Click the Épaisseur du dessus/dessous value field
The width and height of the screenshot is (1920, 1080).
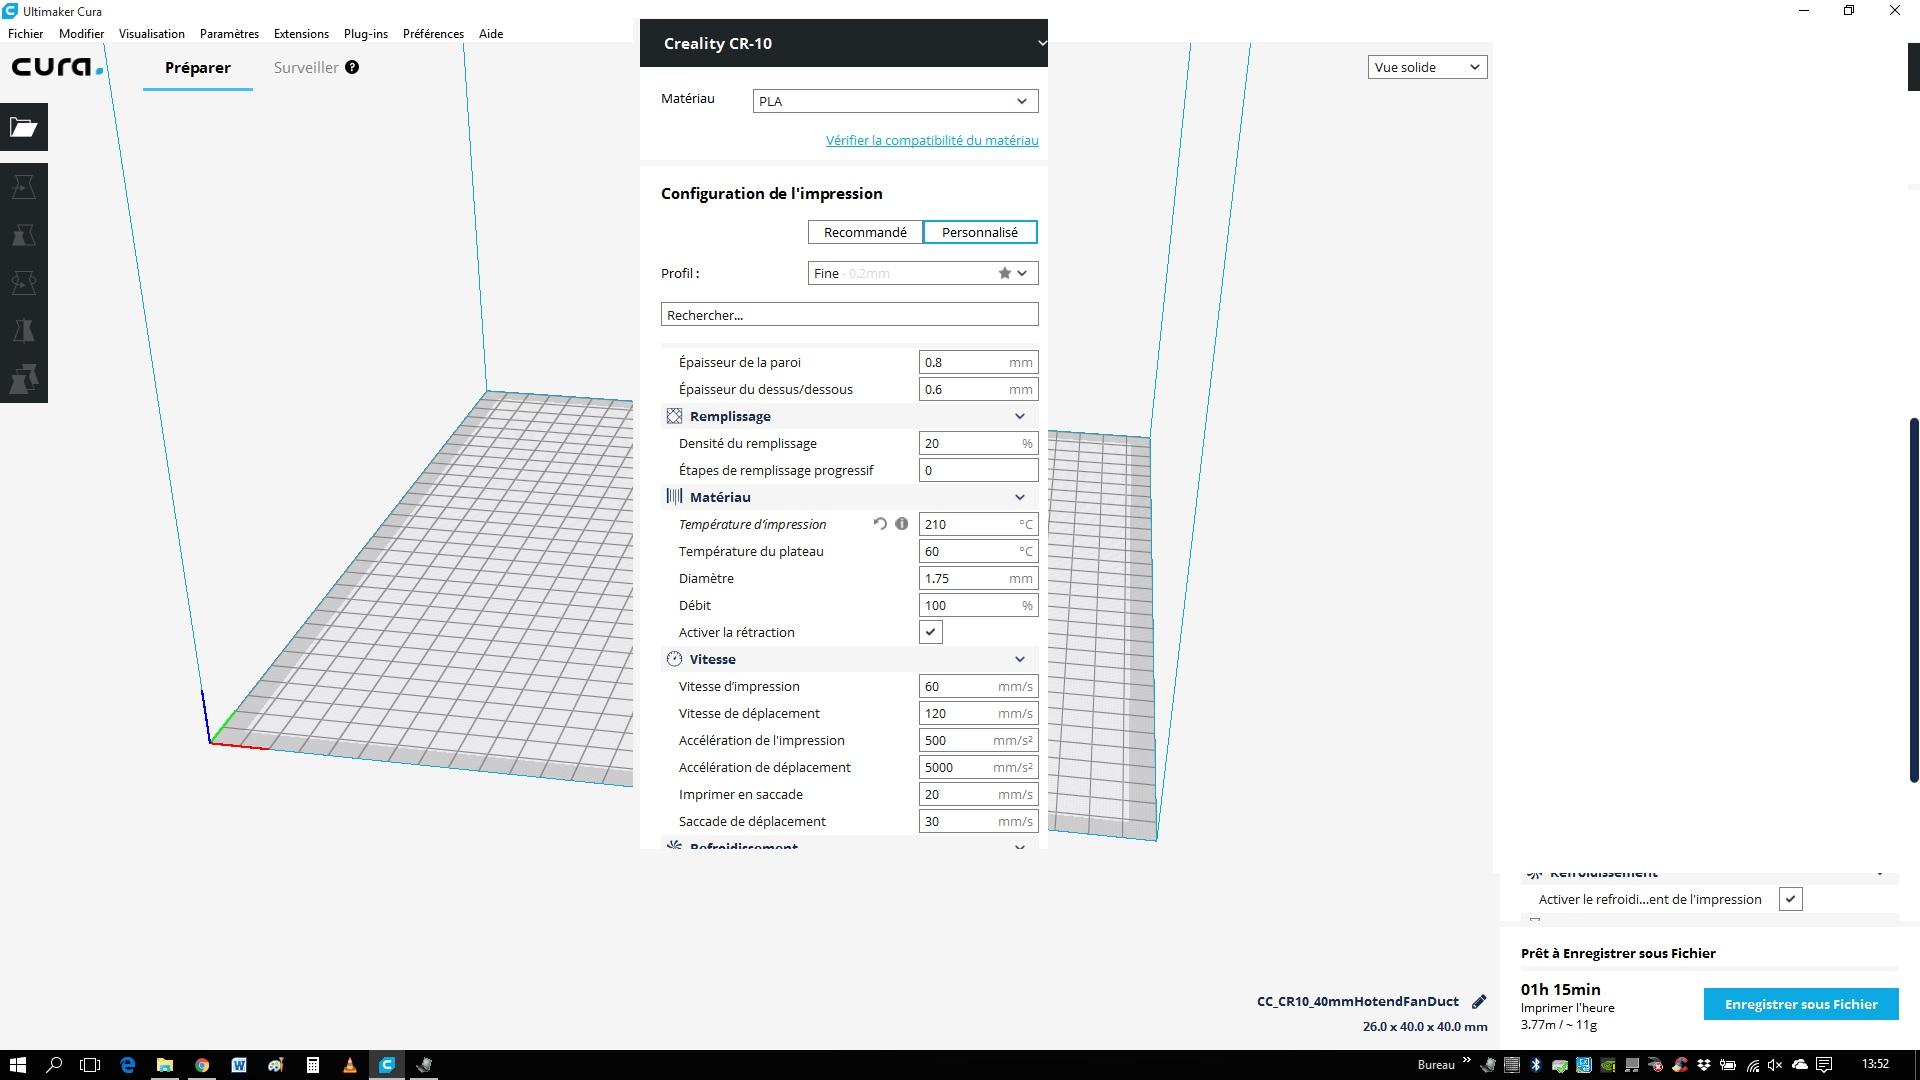point(979,389)
